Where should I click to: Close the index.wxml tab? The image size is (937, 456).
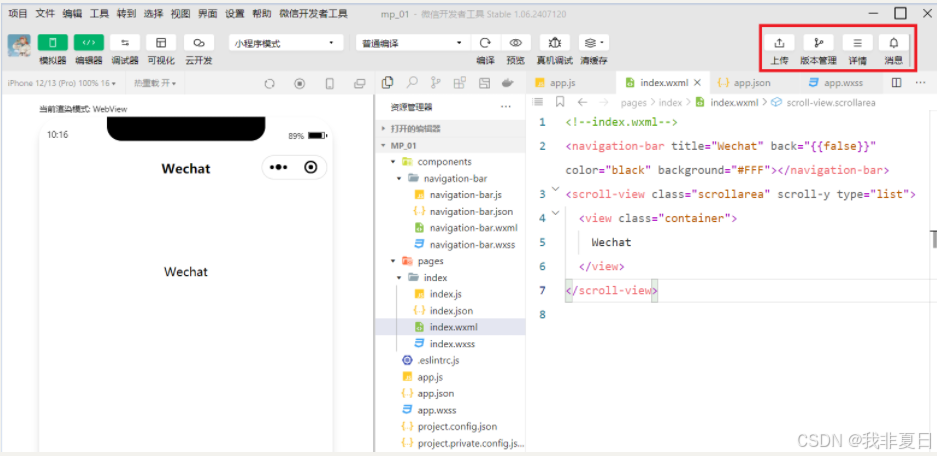click(x=697, y=83)
